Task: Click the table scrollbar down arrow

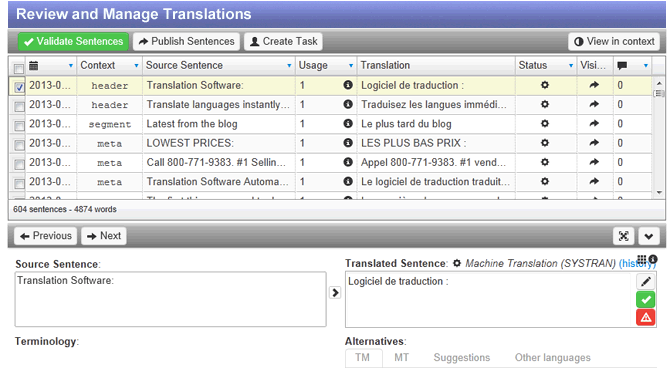Action: (659, 192)
